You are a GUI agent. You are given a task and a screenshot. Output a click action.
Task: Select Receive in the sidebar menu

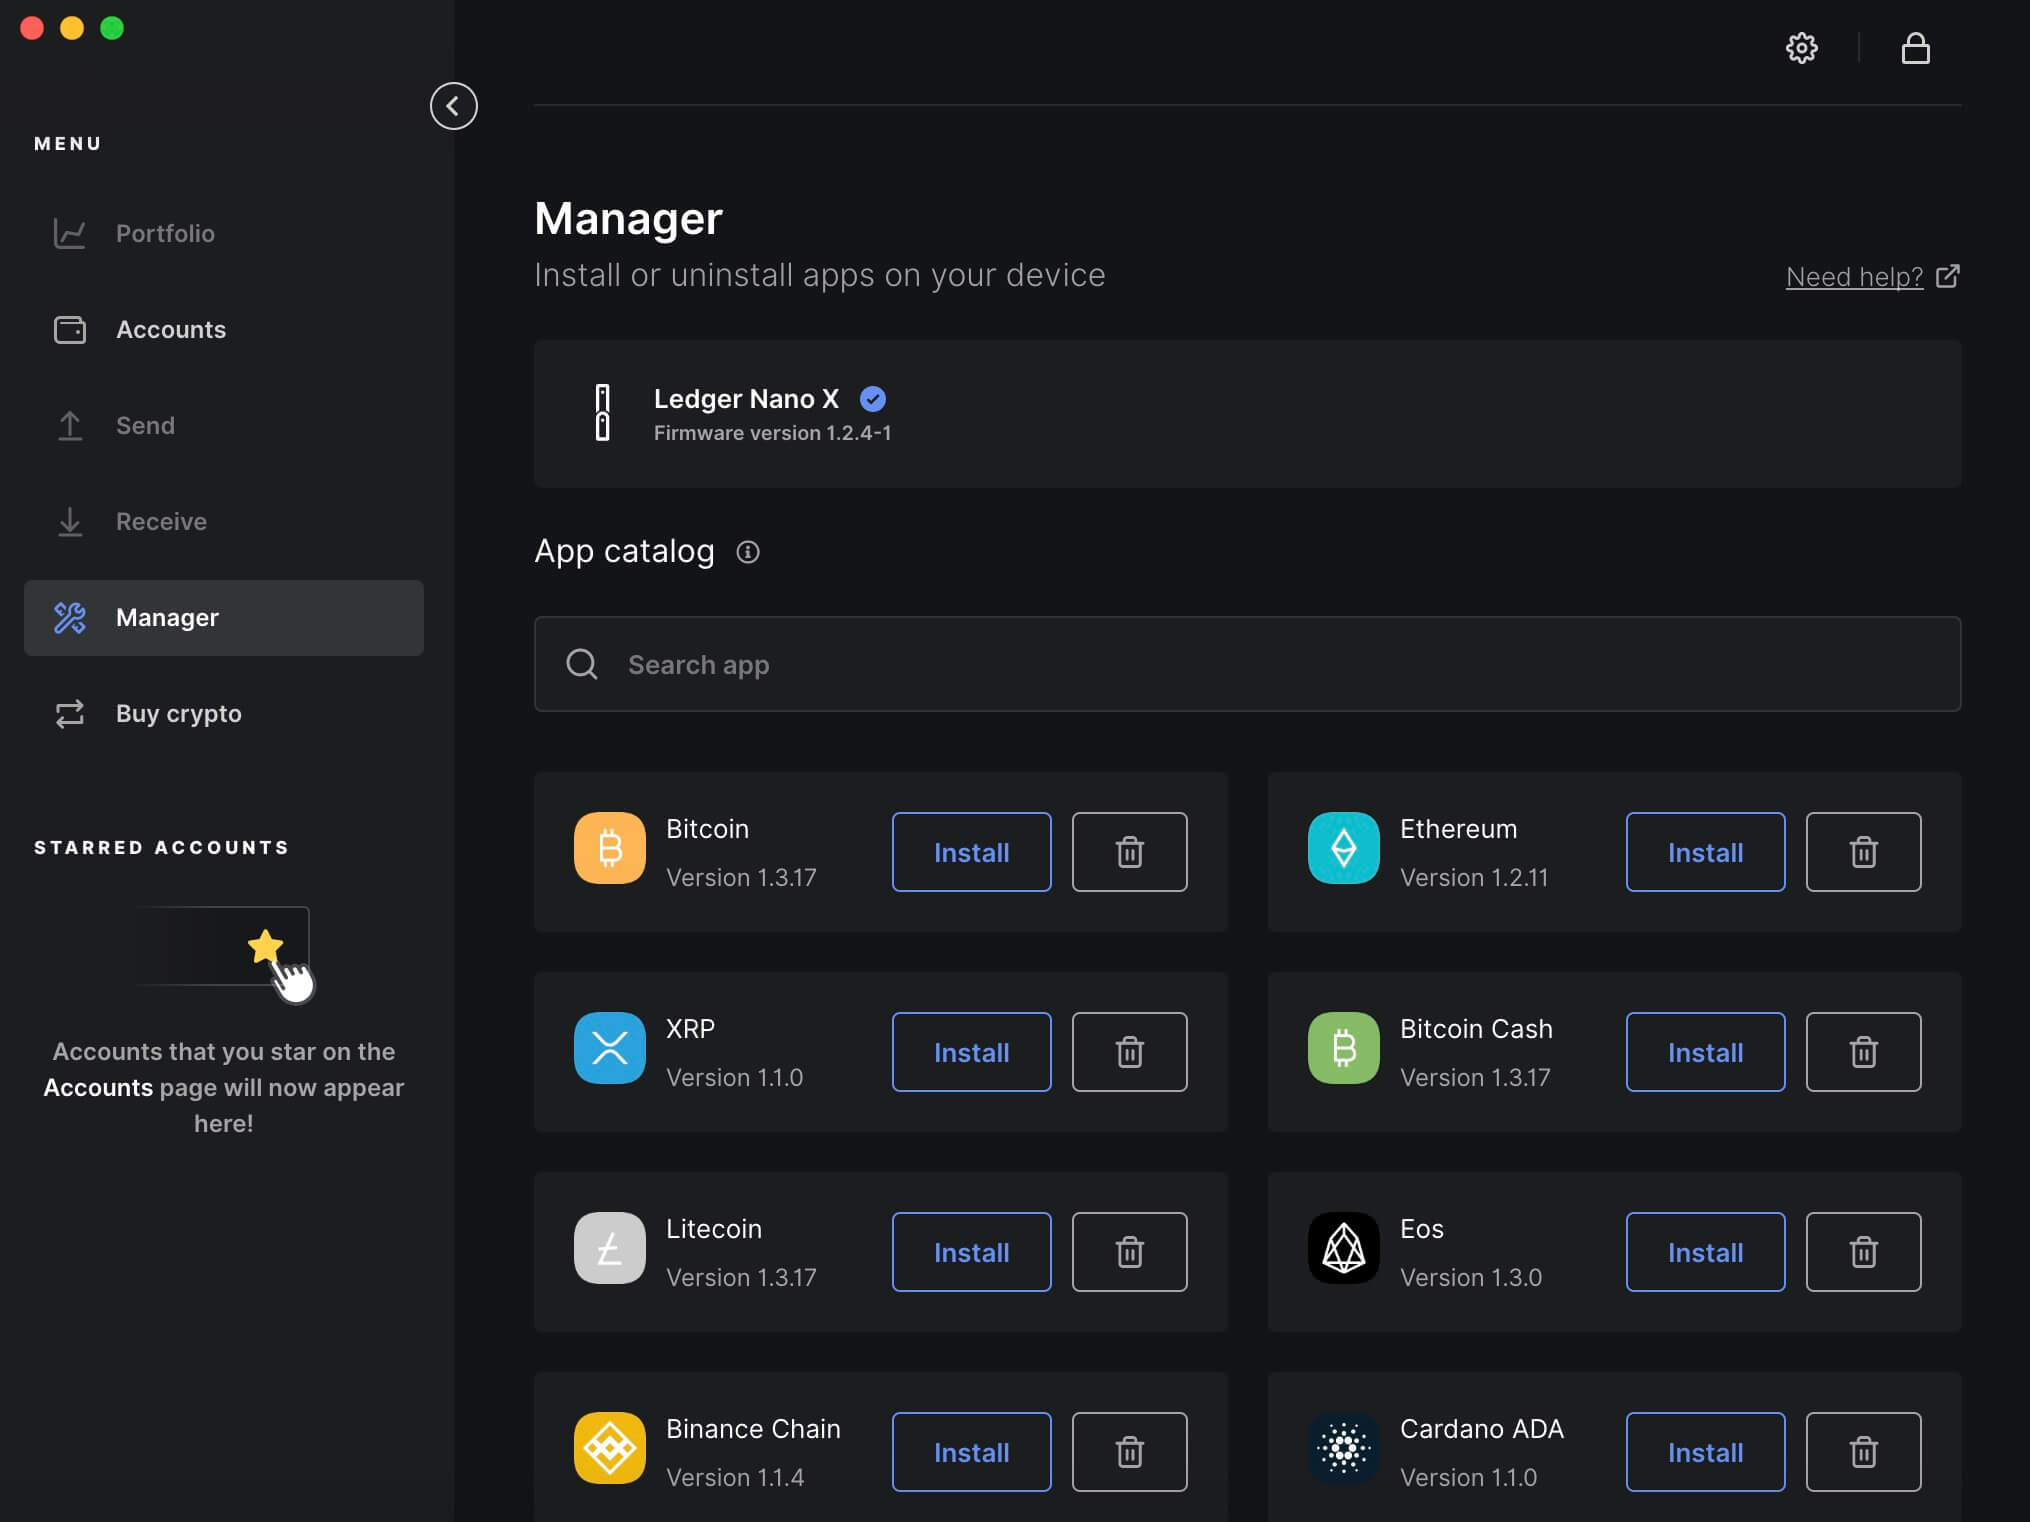coord(224,522)
